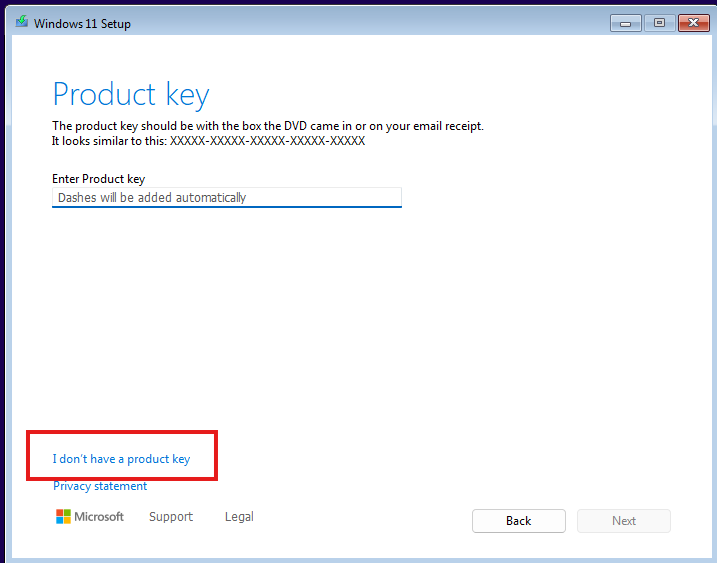Focus the Enter Product key text field

[x=226, y=198]
